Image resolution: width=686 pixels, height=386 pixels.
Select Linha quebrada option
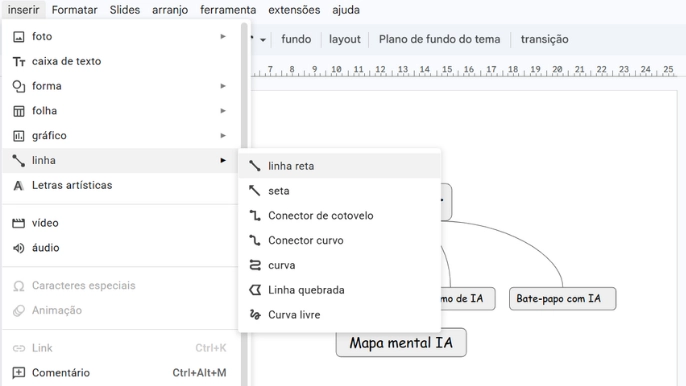coord(340,290)
